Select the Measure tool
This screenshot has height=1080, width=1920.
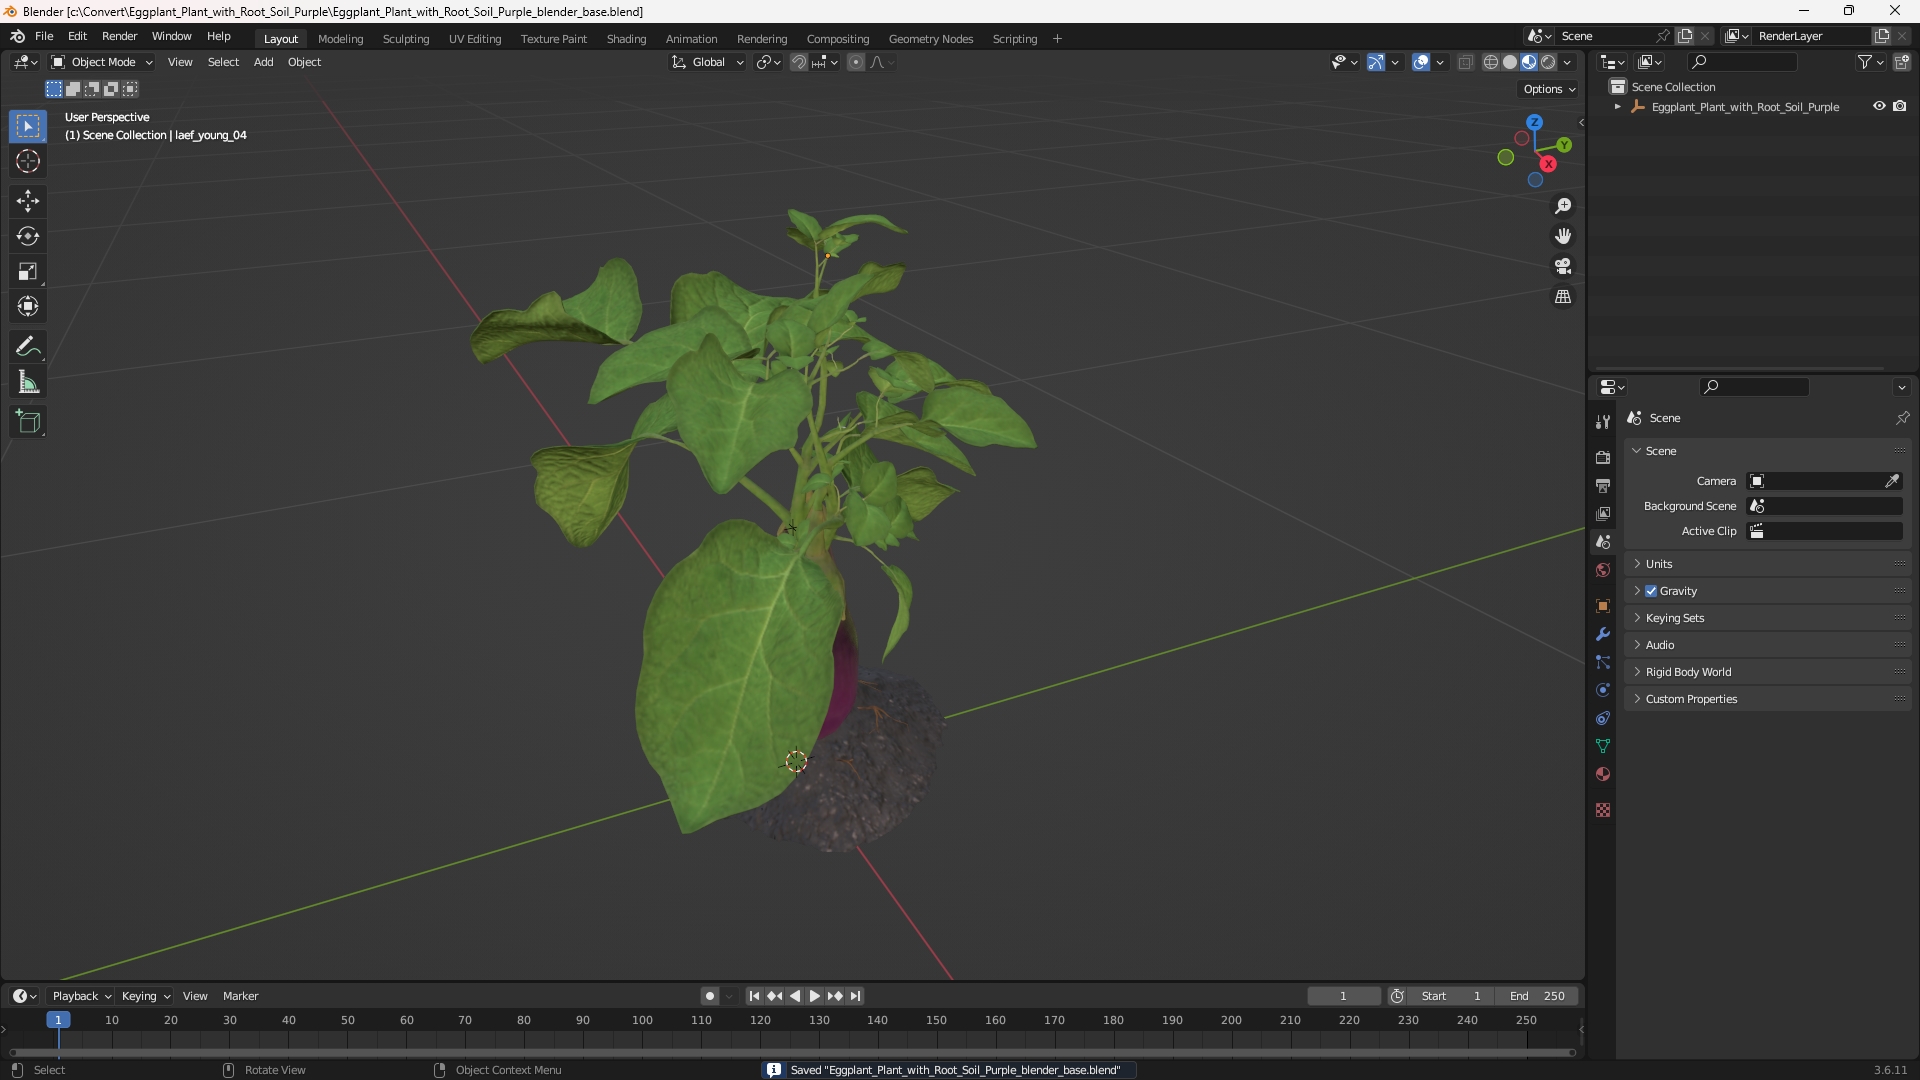[28, 382]
